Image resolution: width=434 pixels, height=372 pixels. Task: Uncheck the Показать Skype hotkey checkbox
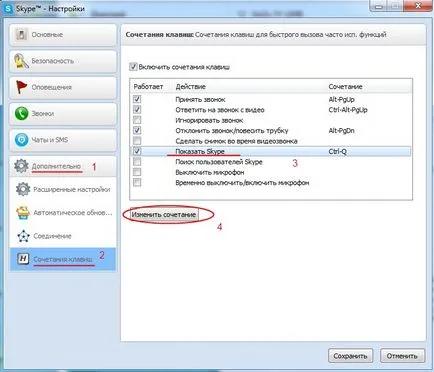(137, 151)
